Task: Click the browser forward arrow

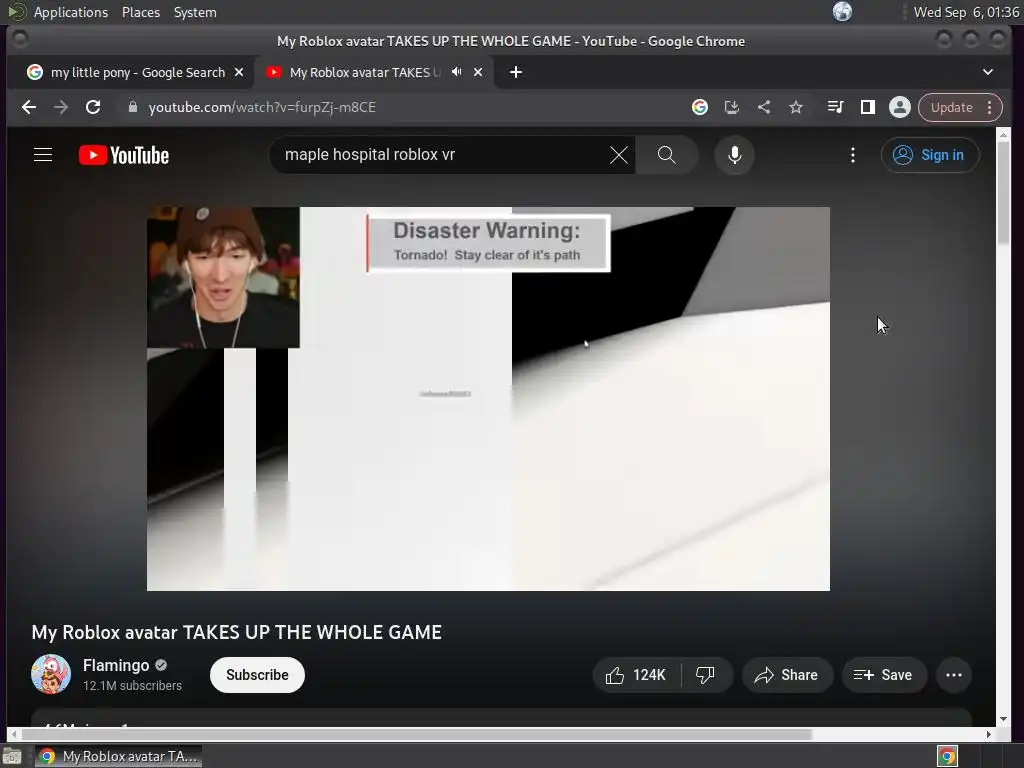Action: click(x=61, y=107)
